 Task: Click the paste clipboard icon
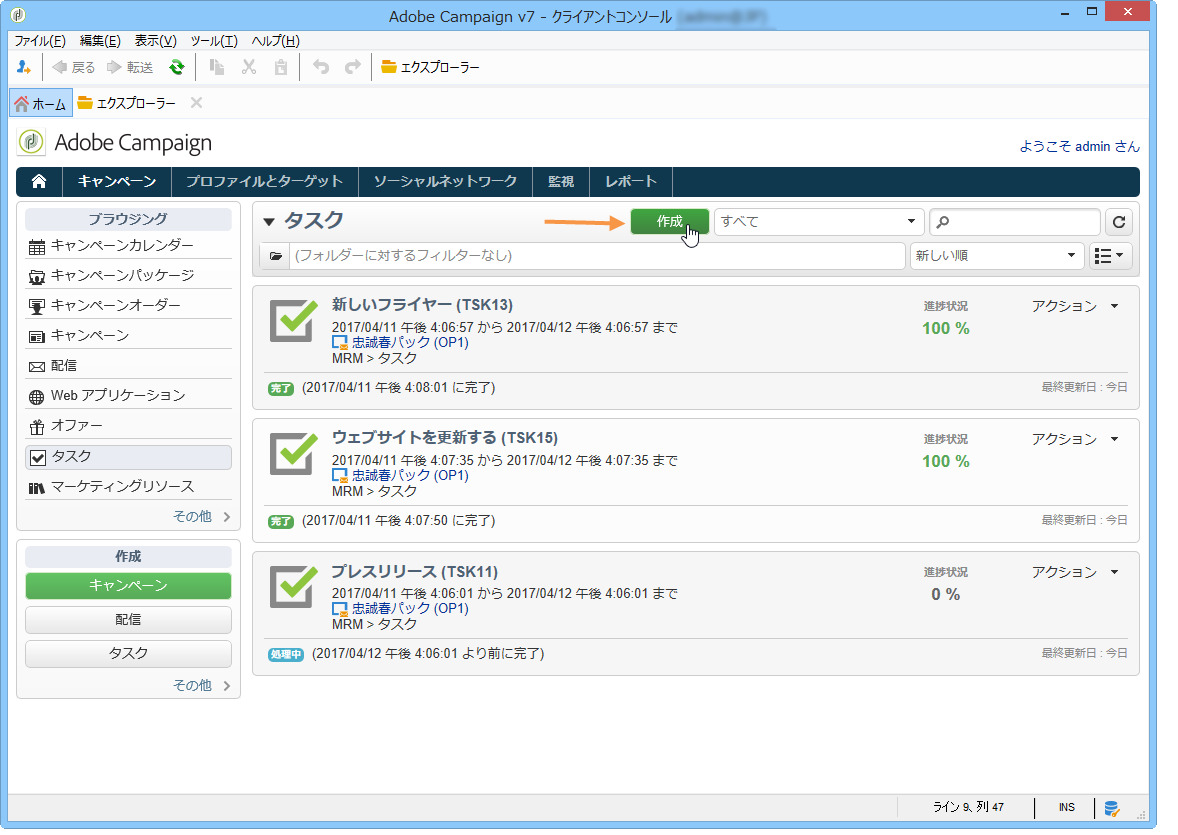tap(280, 68)
